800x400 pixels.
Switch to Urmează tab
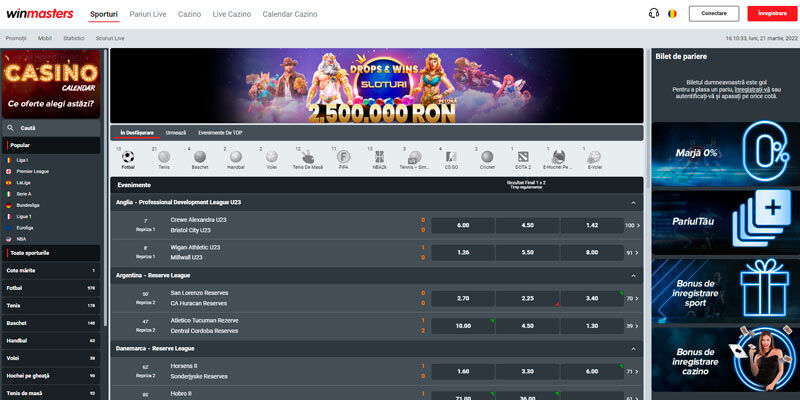click(x=176, y=133)
